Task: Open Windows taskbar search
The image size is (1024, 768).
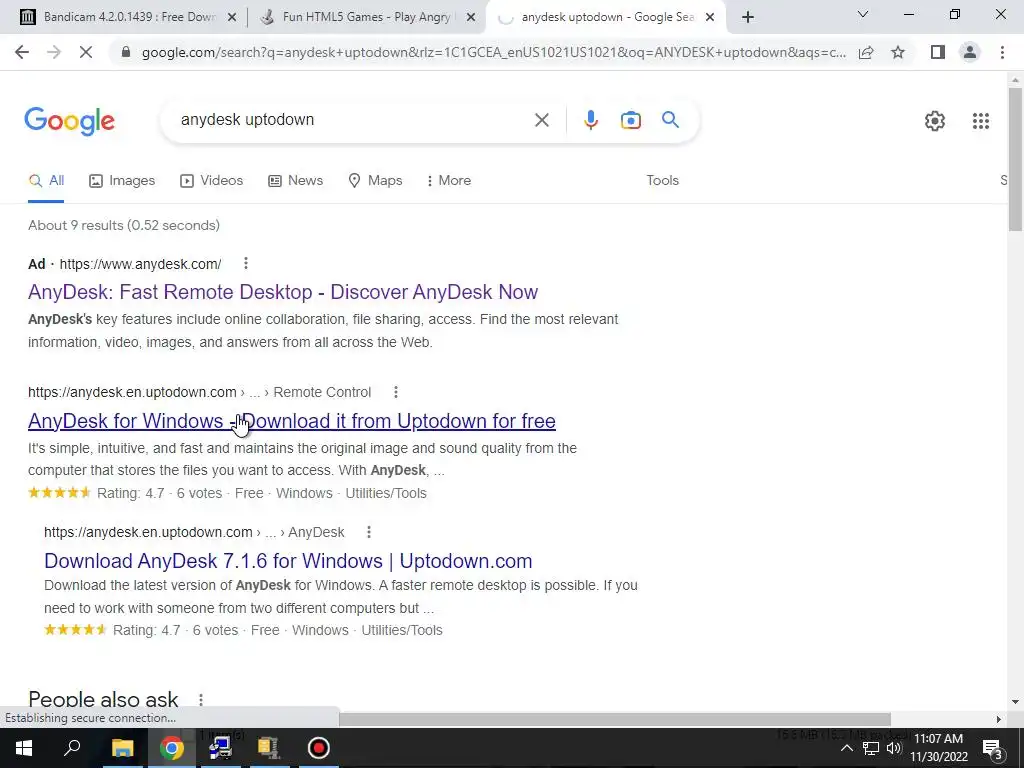Action: (72, 748)
